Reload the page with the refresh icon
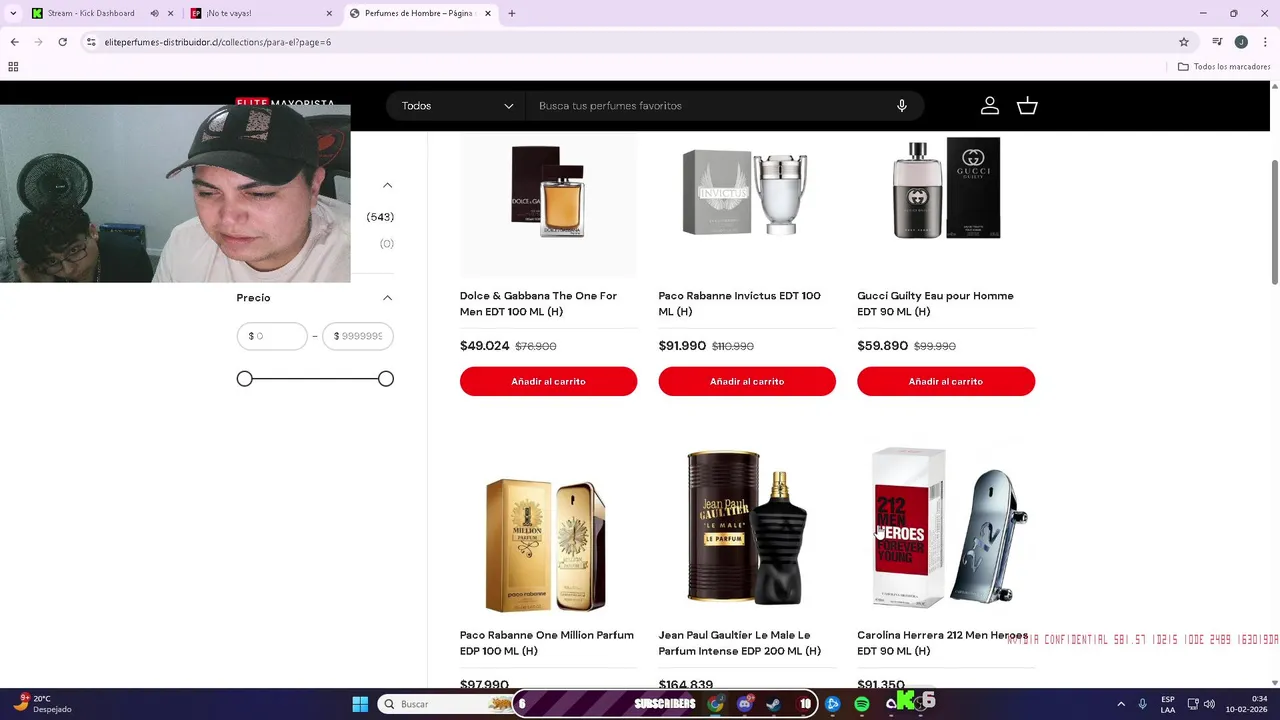This screenshot has height=720, width=1280. [x=62, y=42]
